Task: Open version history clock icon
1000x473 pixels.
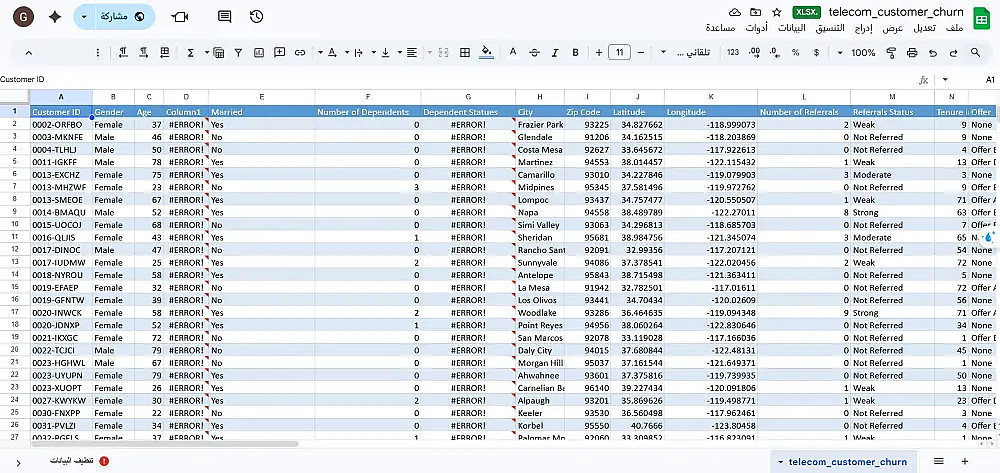Action: click(257, 16)
